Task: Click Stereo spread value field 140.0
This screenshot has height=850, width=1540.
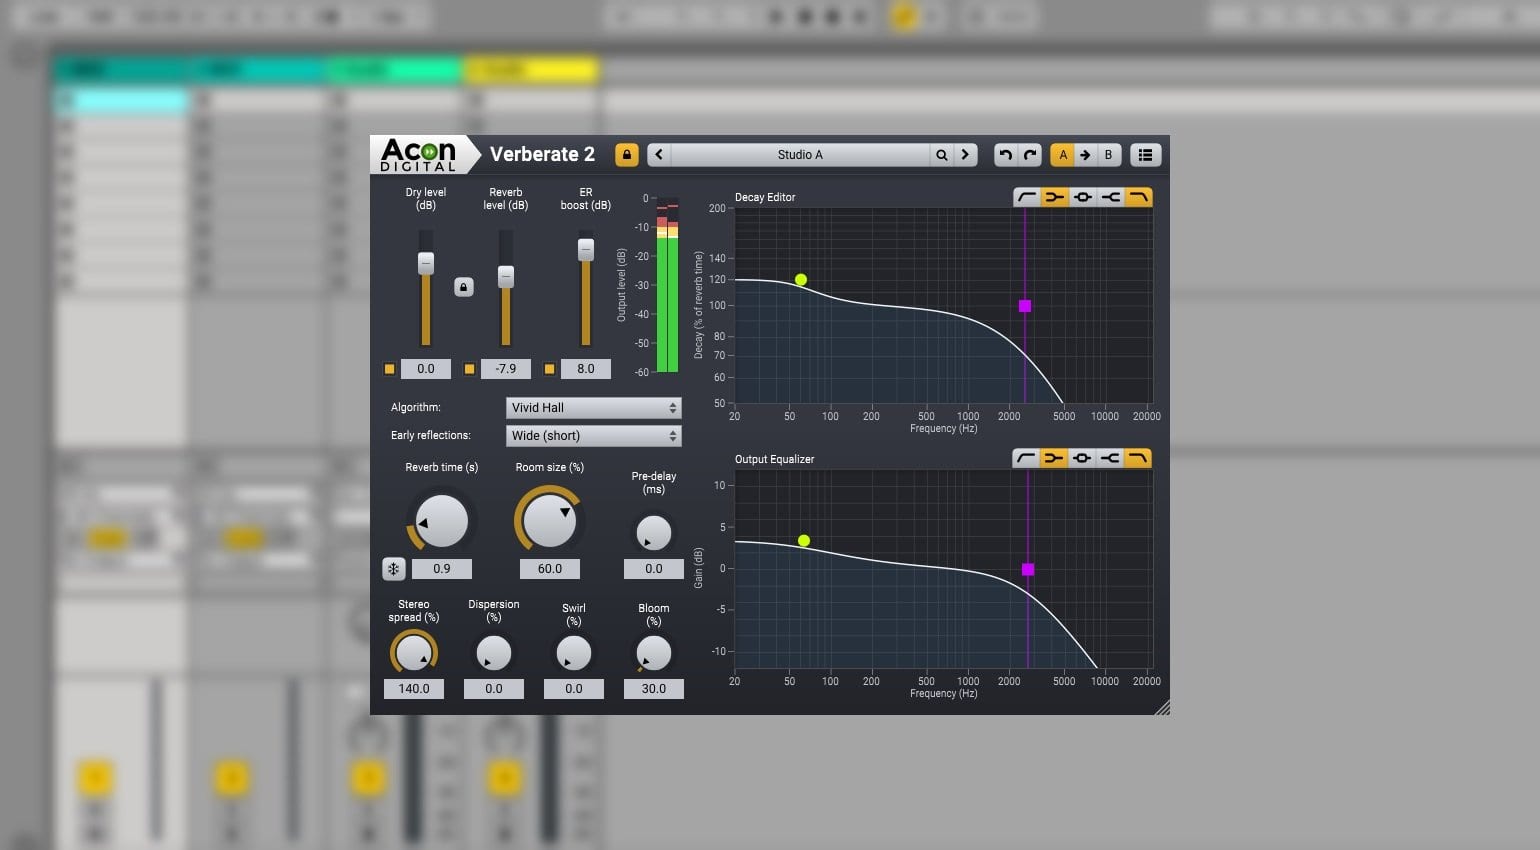Action: coord(414,689)
